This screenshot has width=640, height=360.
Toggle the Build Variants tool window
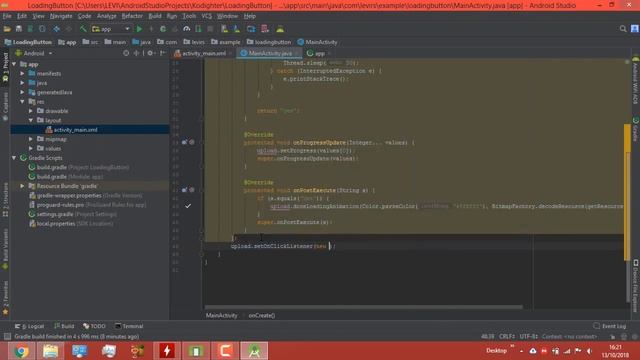pyautogui.click(x=5, y=249)
